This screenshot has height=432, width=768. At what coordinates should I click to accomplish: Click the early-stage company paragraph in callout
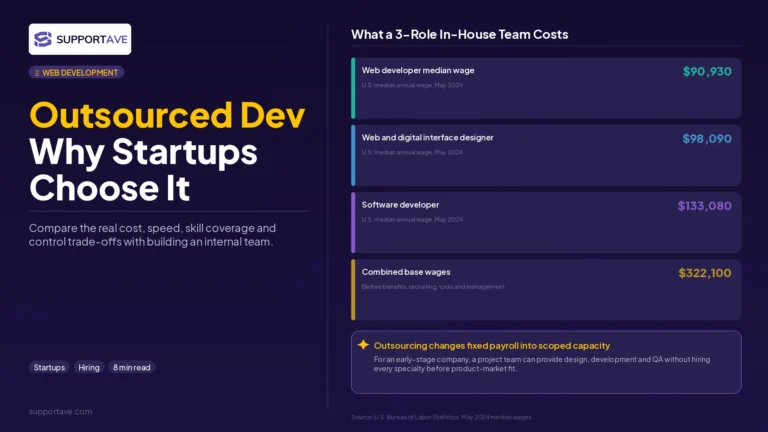click(x=542, y=364)
